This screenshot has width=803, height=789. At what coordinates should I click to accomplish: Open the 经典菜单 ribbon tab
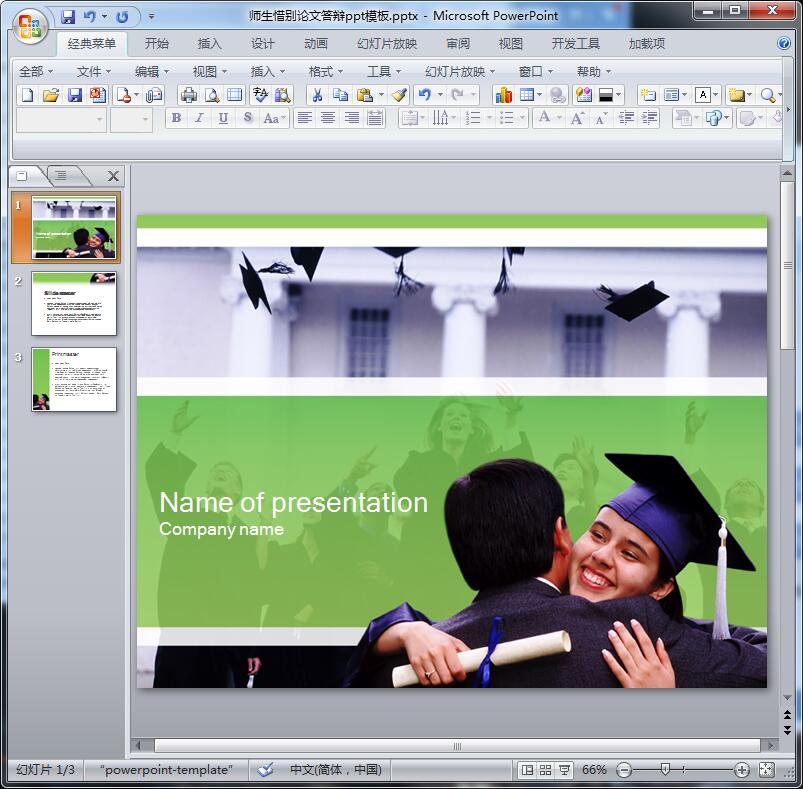[x=92, y=44]
